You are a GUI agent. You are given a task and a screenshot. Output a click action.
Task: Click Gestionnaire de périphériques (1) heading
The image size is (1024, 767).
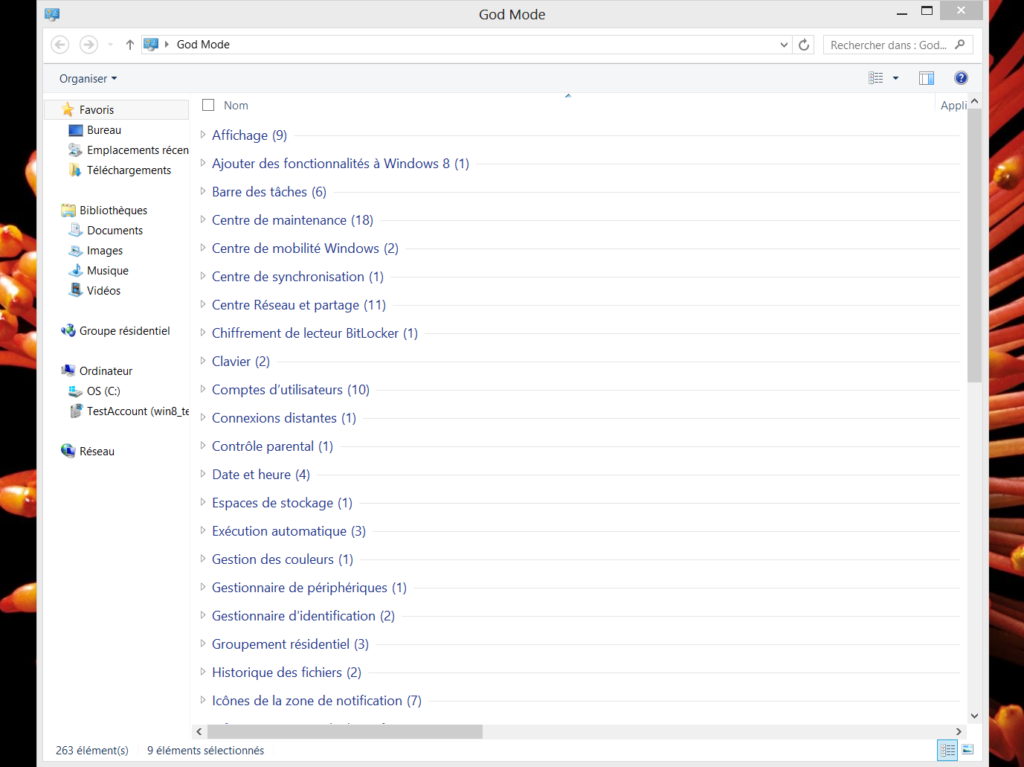coord(309,588)
